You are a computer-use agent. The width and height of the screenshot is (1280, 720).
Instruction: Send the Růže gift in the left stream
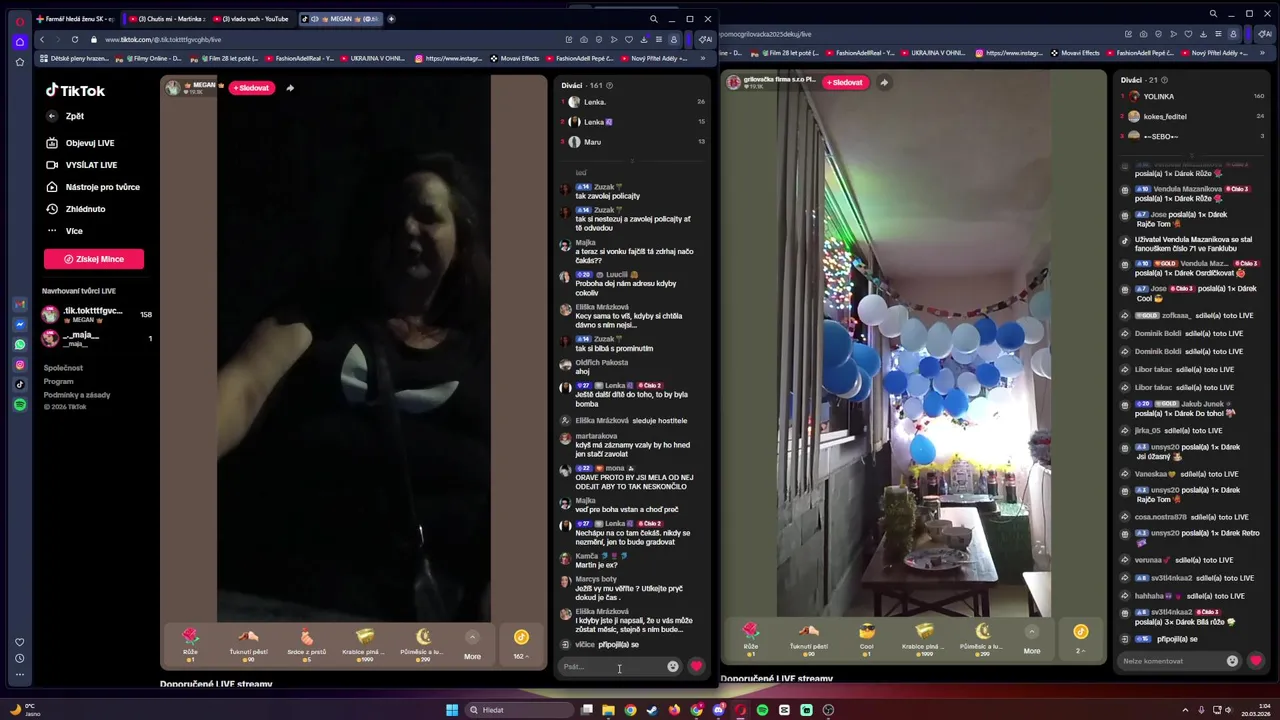pyautogui.click(x=190, y=643)
